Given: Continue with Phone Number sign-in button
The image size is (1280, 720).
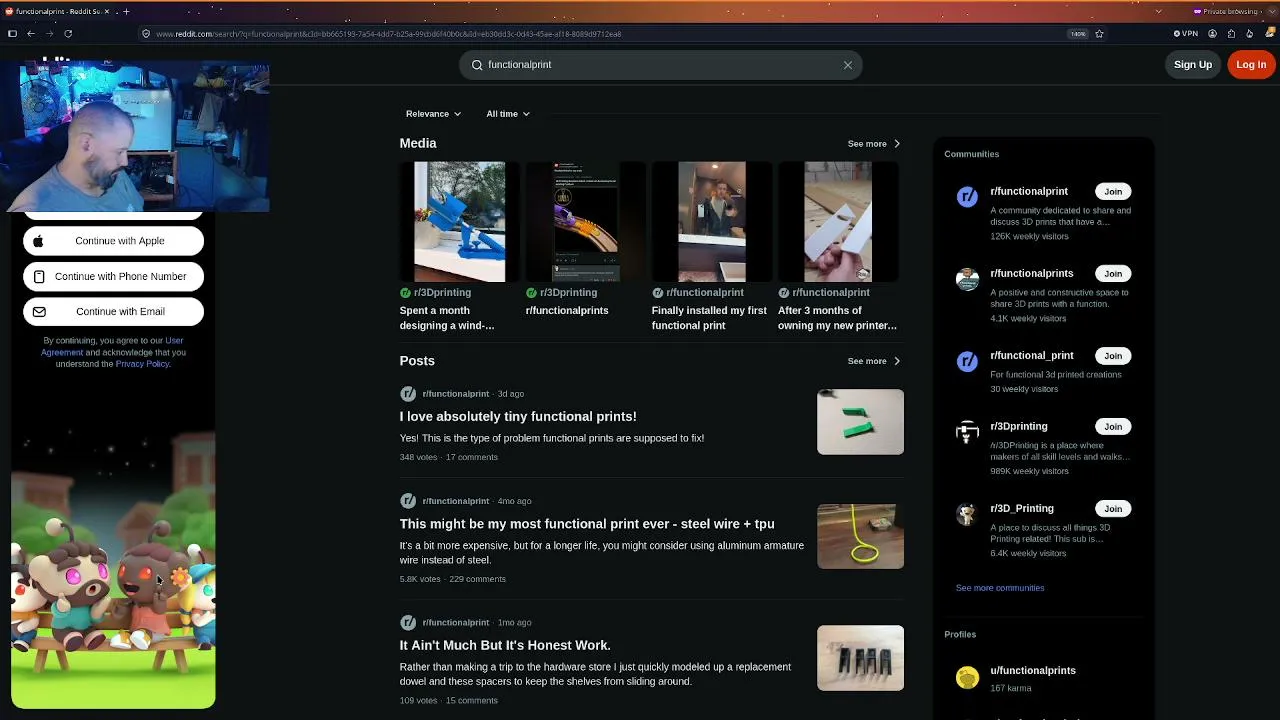Looking at the screenshot, I should [113, 277].
